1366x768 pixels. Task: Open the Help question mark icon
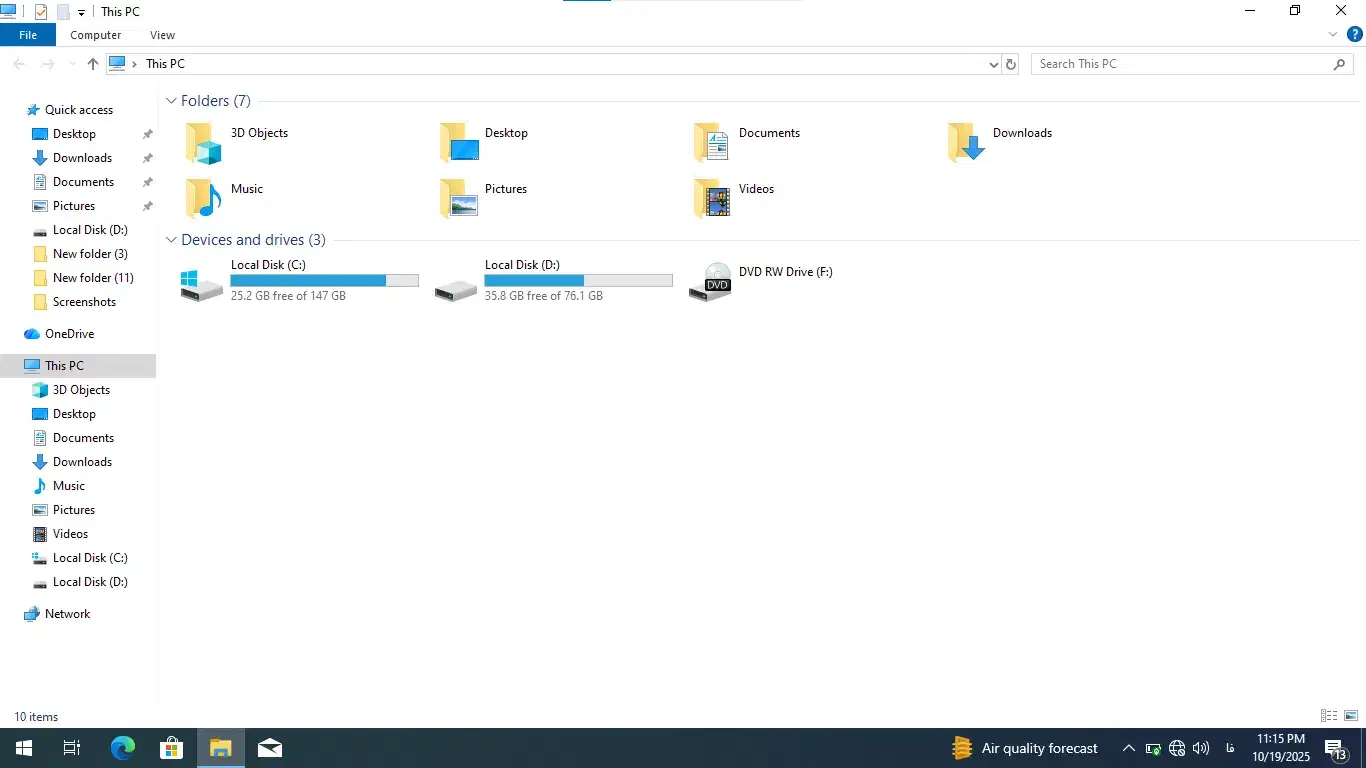point(1354,34)
